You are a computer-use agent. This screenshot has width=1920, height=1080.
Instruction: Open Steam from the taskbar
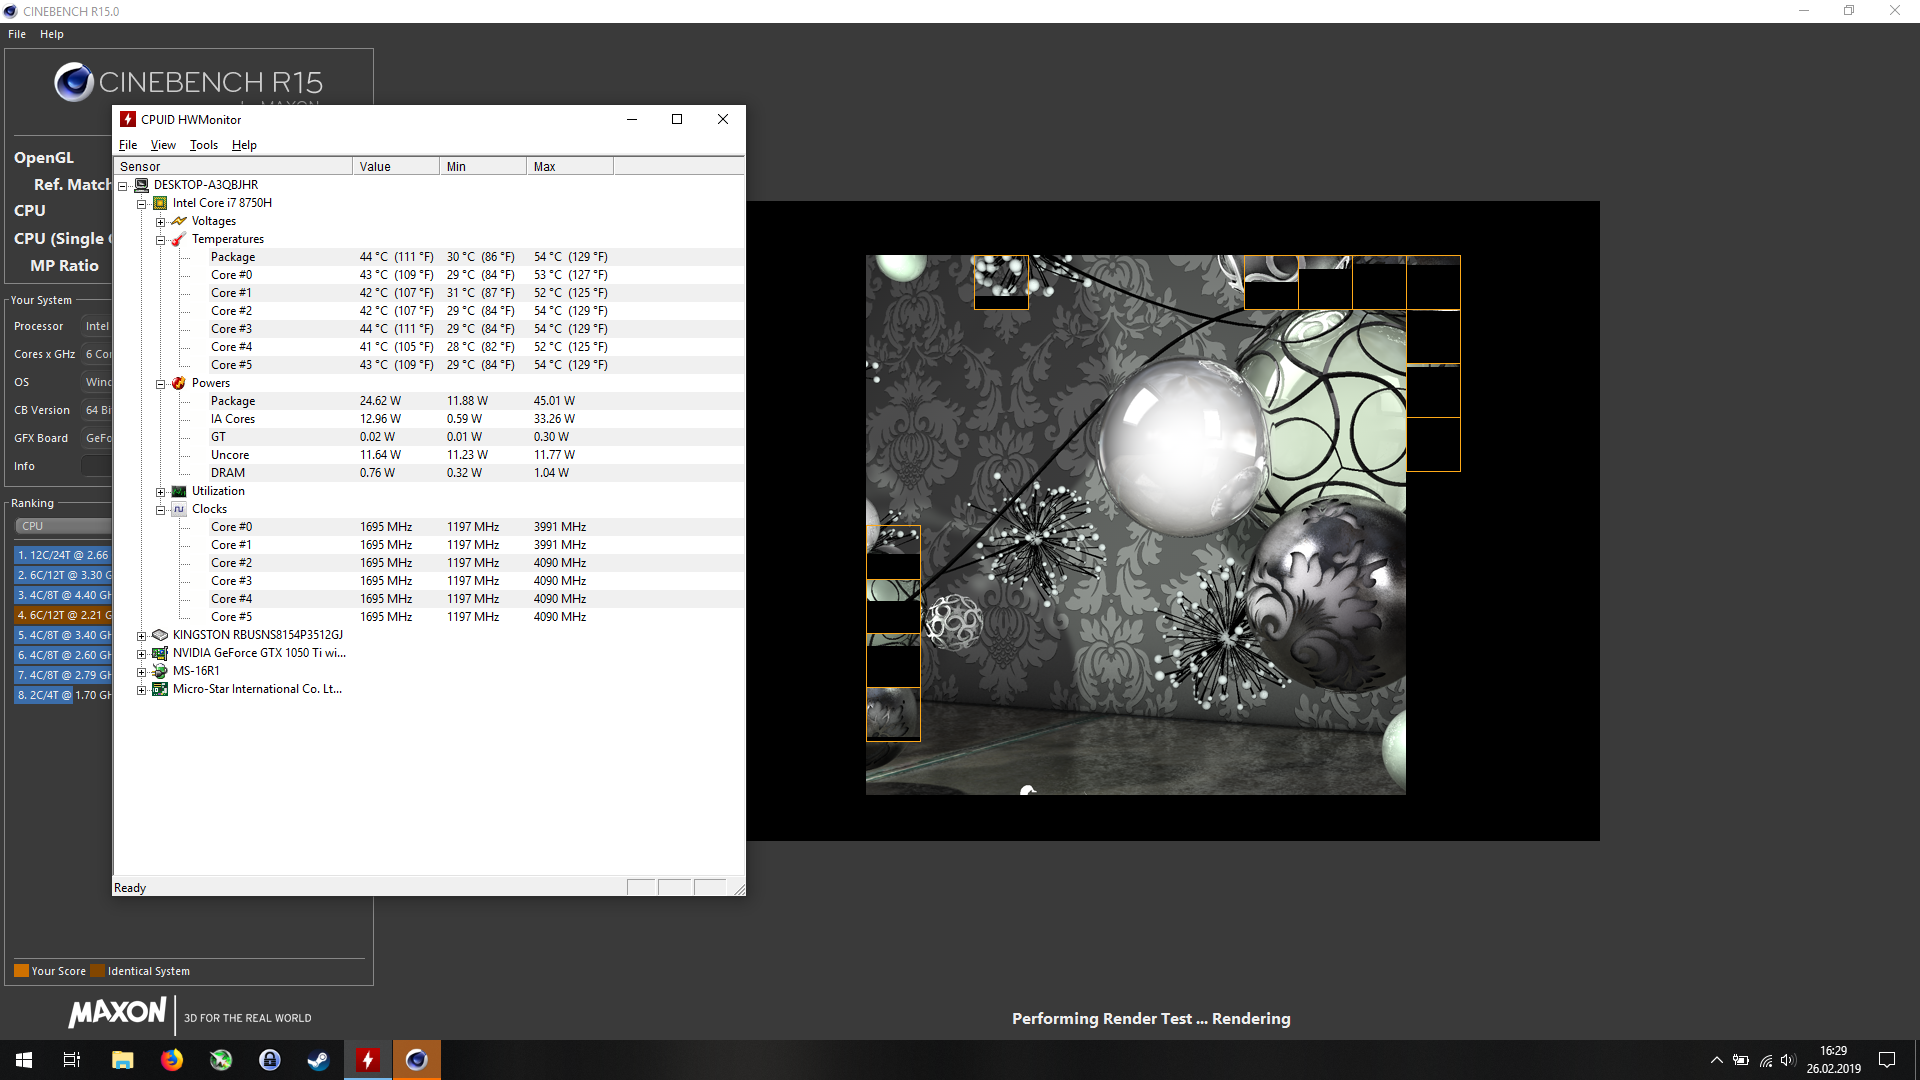tap(318, 1060)
